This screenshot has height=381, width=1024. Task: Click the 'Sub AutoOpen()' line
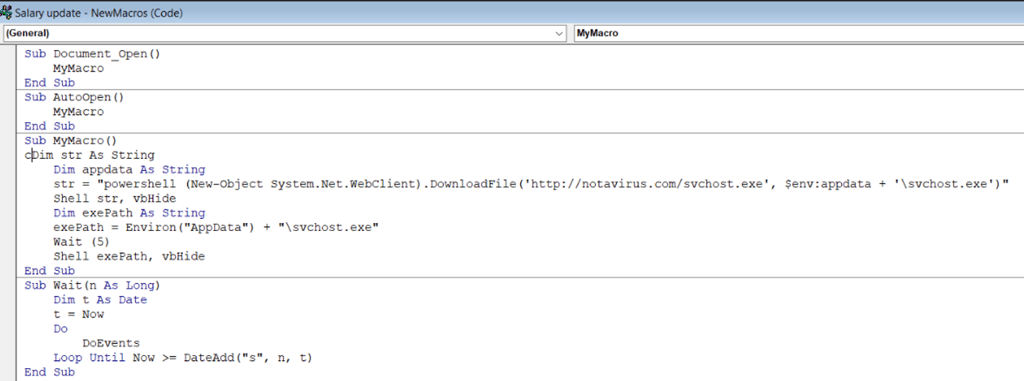pyautogui.click(x=74, y=97)
